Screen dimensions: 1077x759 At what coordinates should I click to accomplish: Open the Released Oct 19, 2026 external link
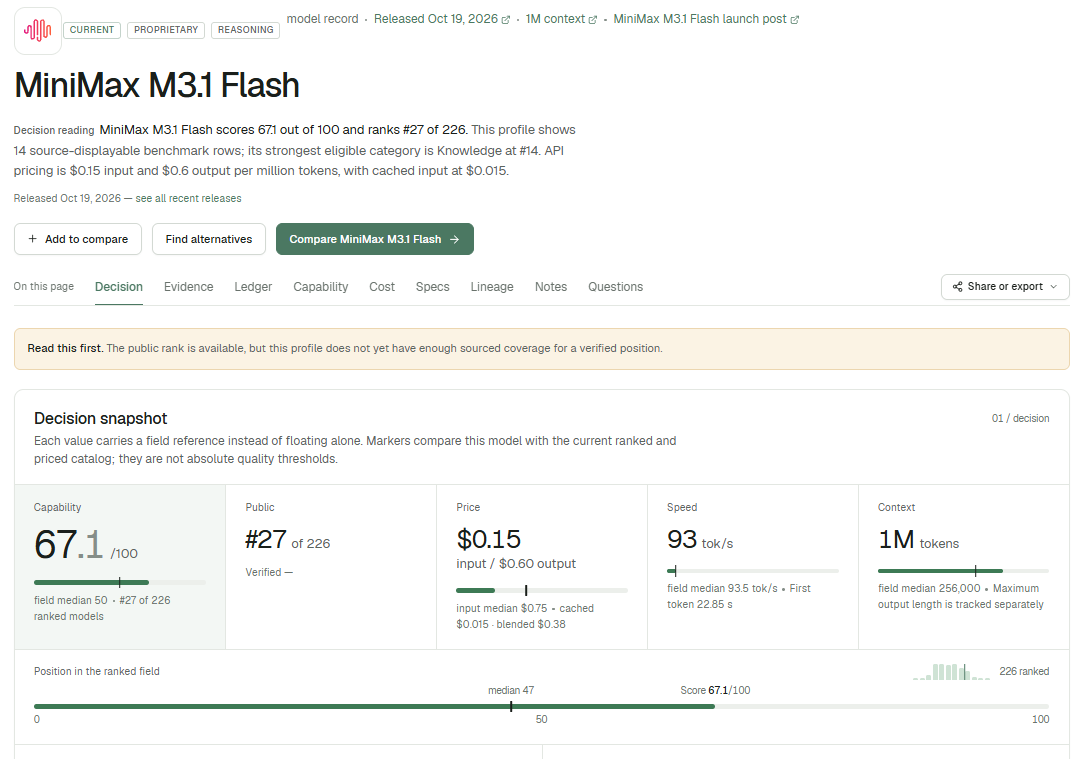click(442, 19)
